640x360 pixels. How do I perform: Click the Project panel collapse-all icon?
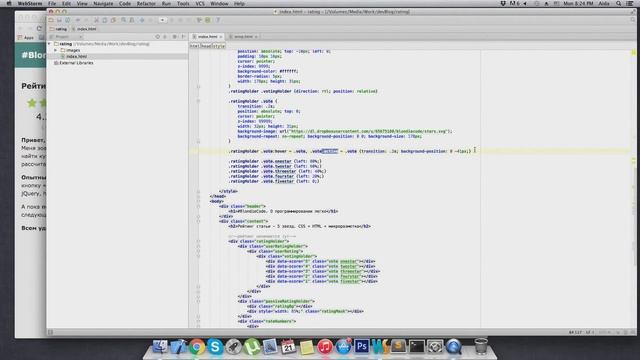[x=165, y=37]
